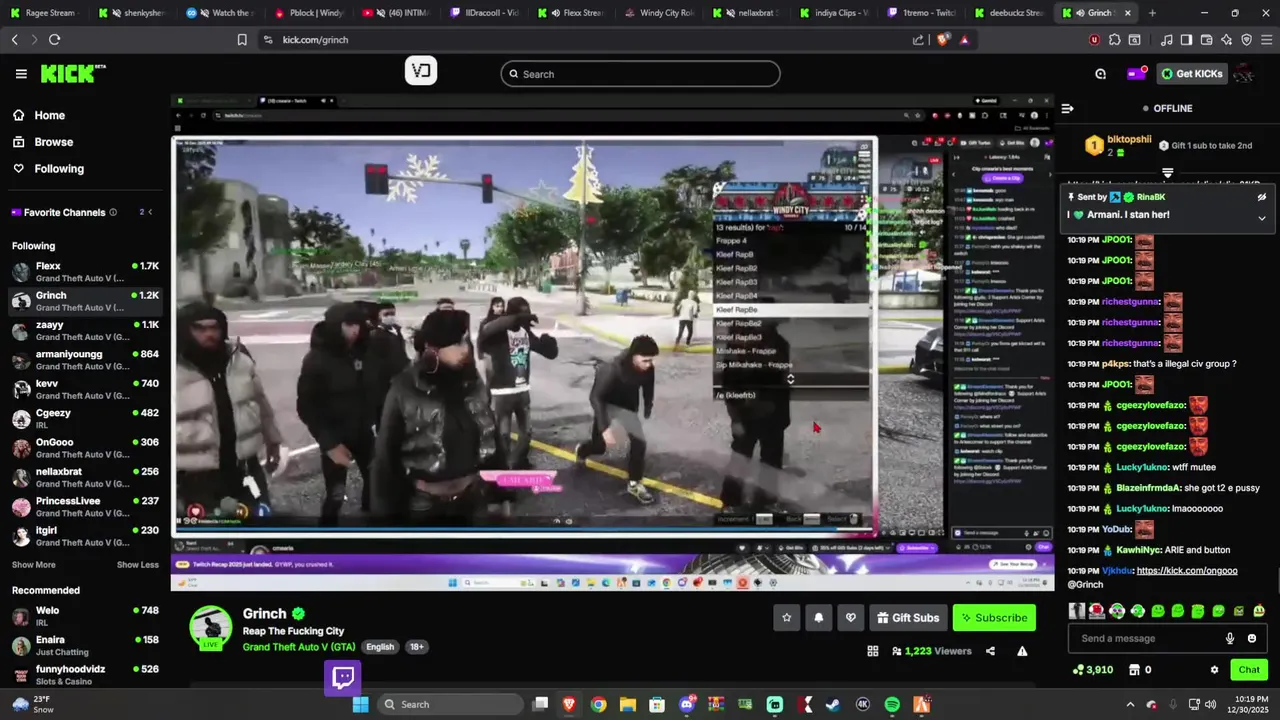Open zaayy channel in Following list
This screenshot has width=1280, height=720.
click(x=85, y=331)
